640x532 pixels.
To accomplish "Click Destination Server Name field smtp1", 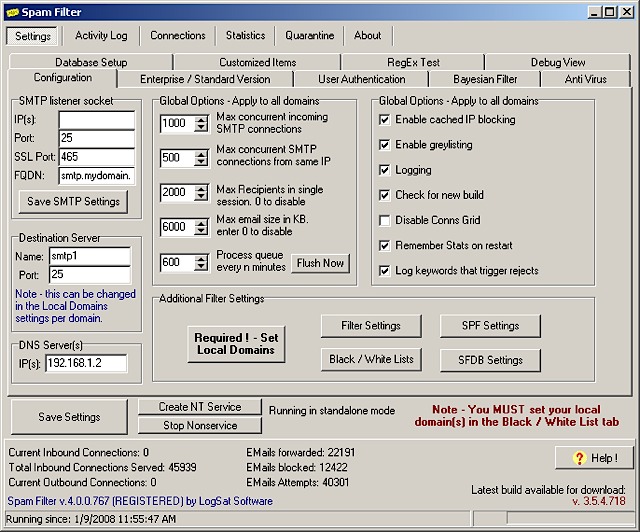I will coord(90,256).
